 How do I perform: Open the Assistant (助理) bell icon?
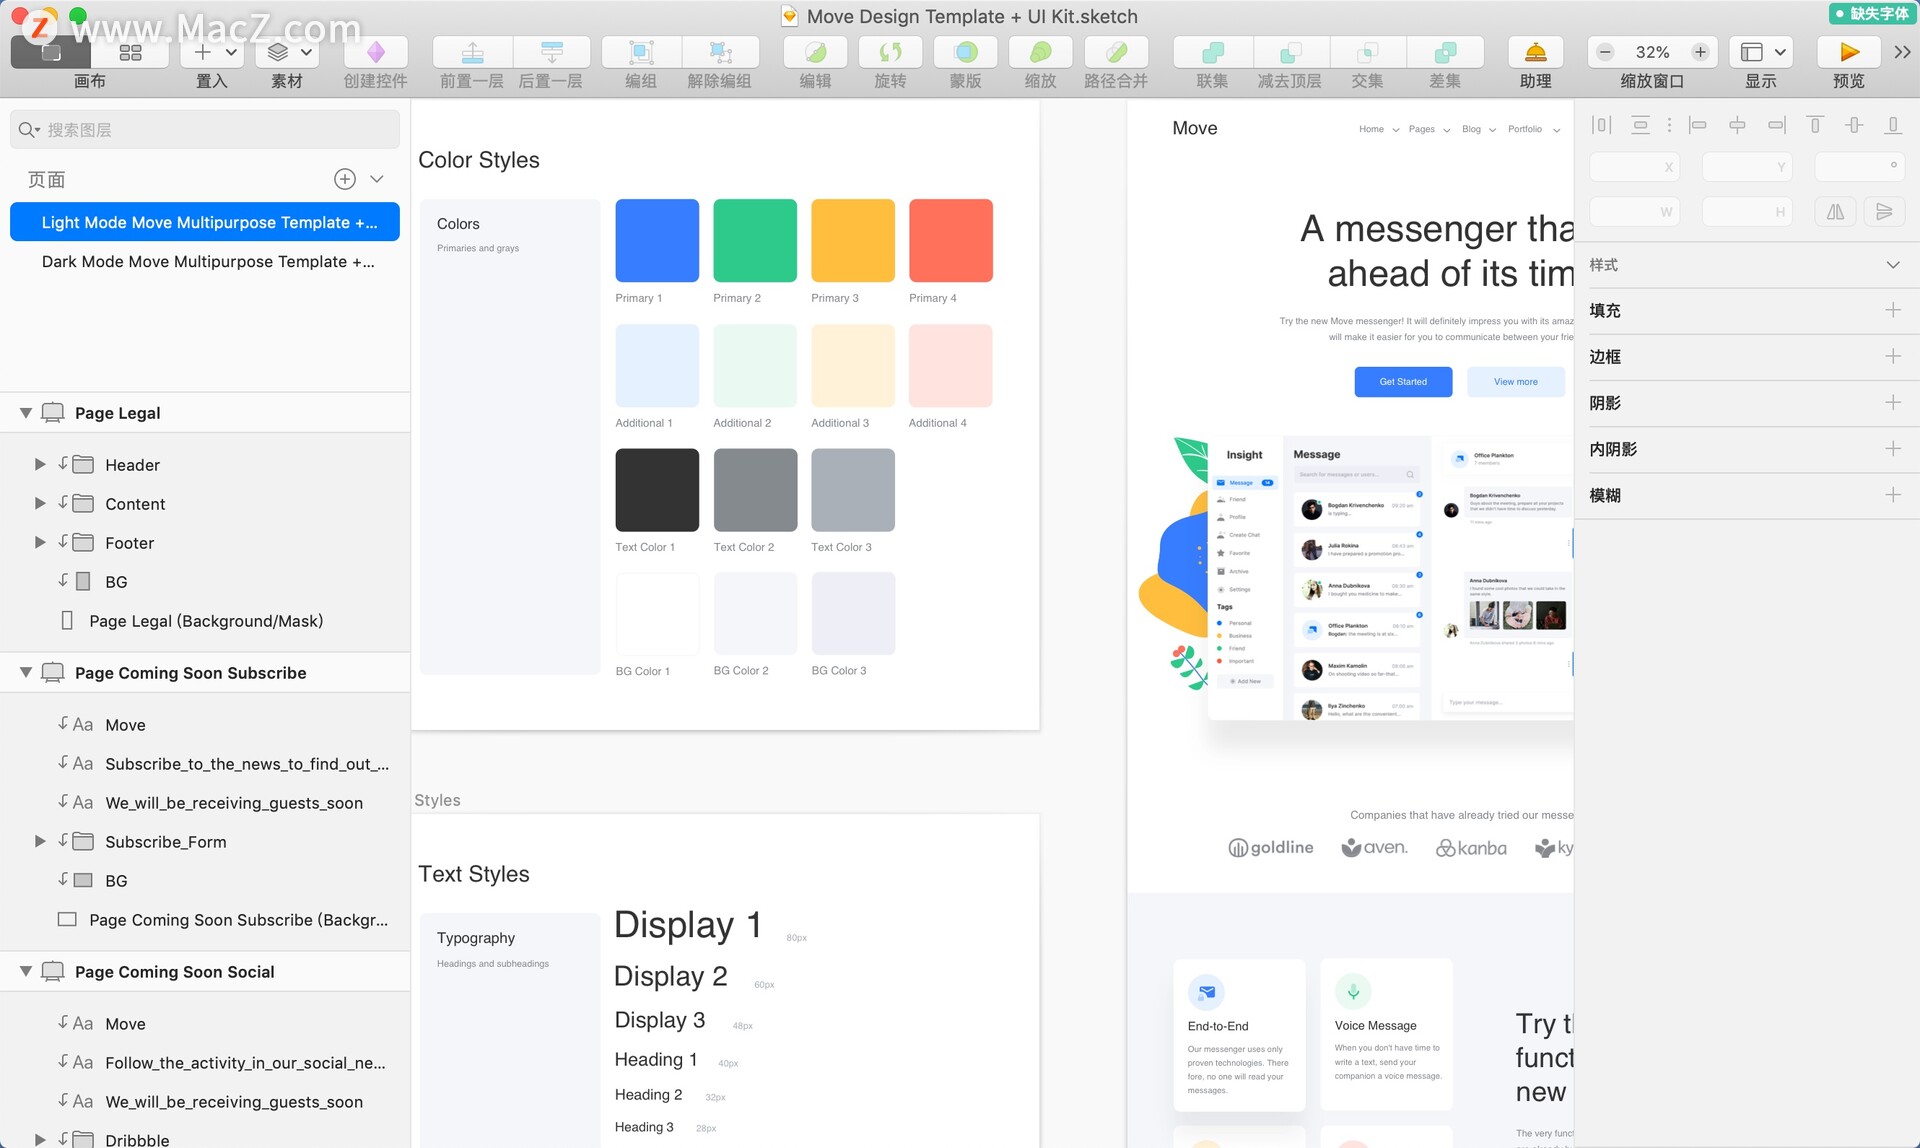(x=1535, y=52)
